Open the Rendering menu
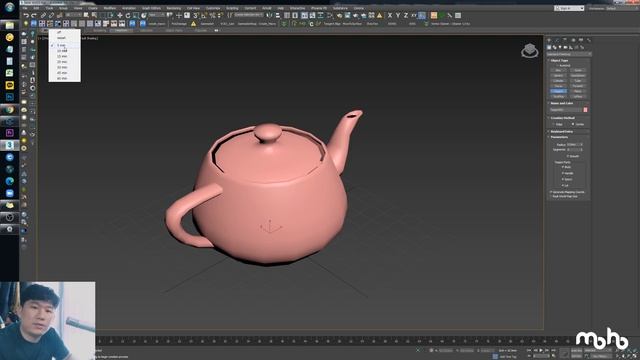Viewport: 640px width, 360px height. [173, 8]
